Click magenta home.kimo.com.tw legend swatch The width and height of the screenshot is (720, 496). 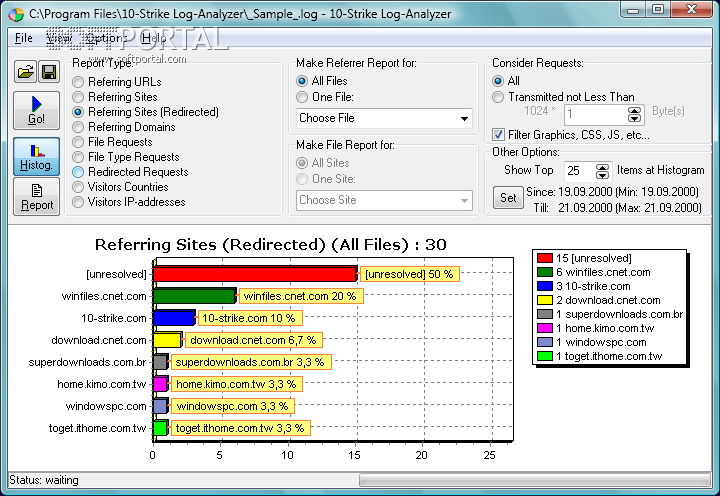pyautogui.click(x=545, y=328)
